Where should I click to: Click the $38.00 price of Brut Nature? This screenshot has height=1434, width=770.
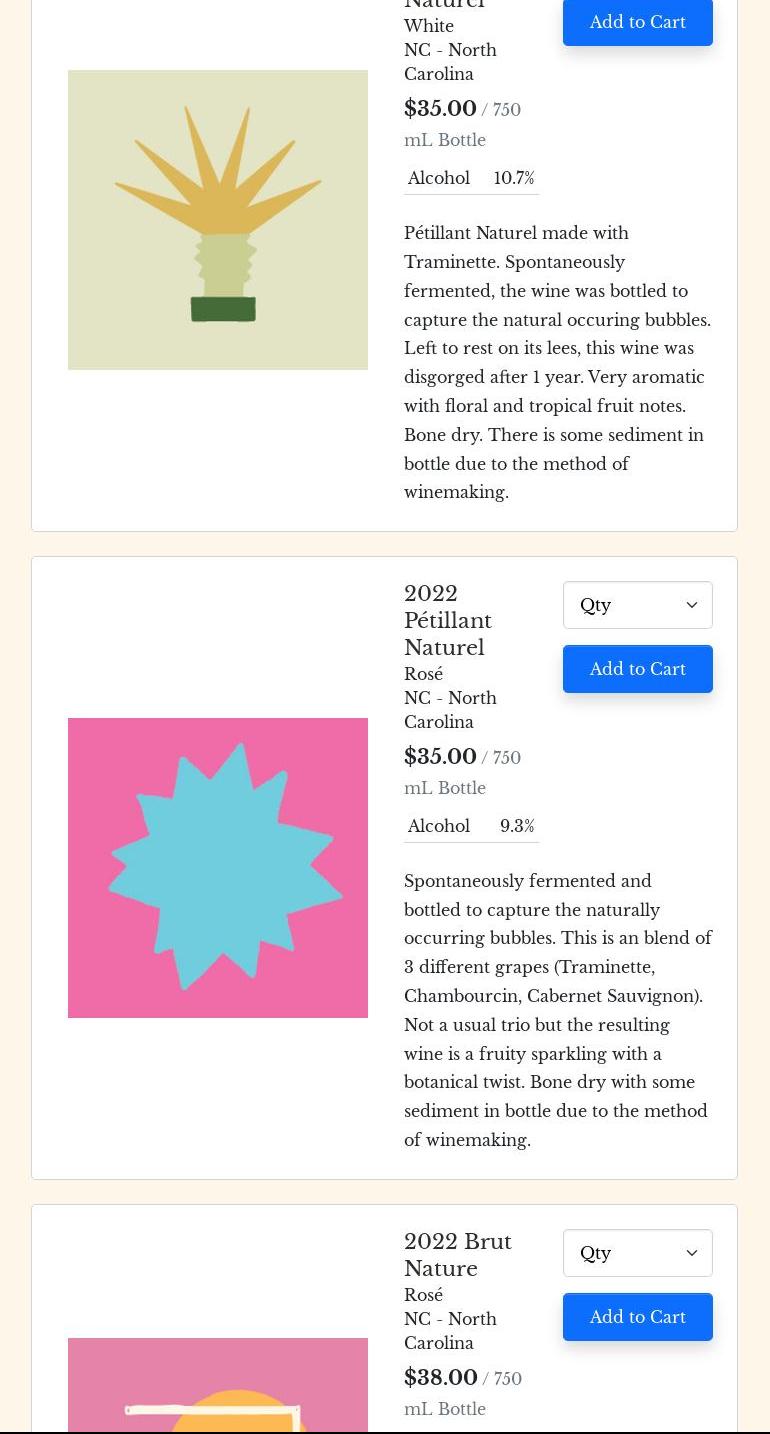(440, 1378)
